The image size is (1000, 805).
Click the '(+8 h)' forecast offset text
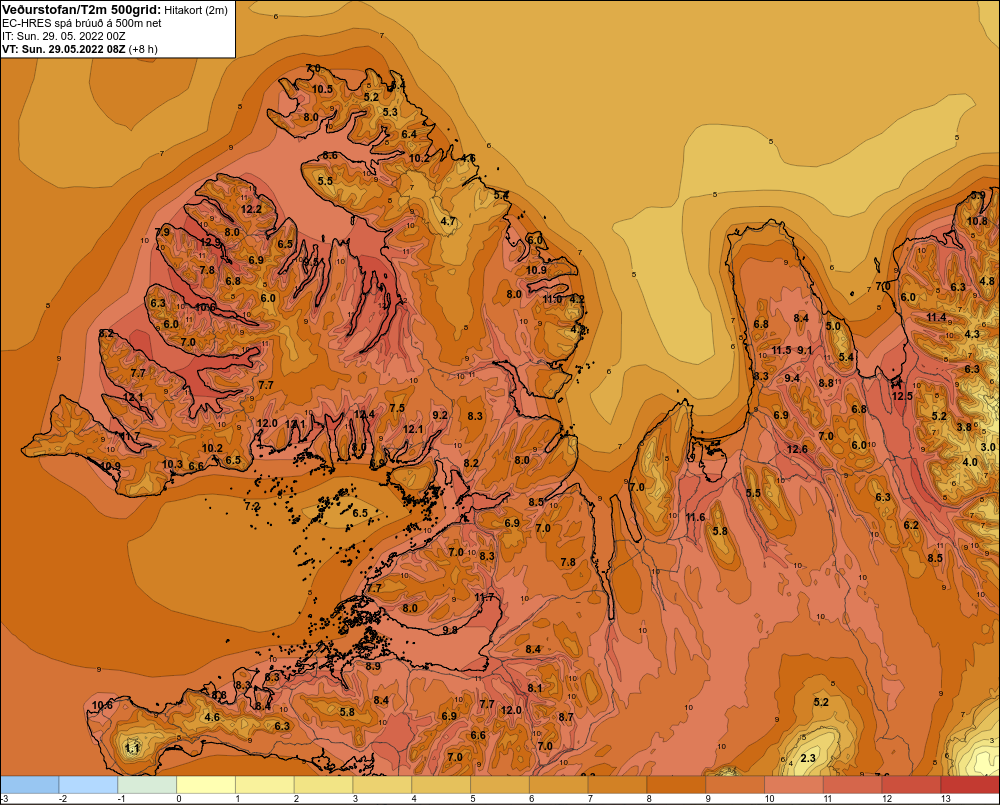143,49
